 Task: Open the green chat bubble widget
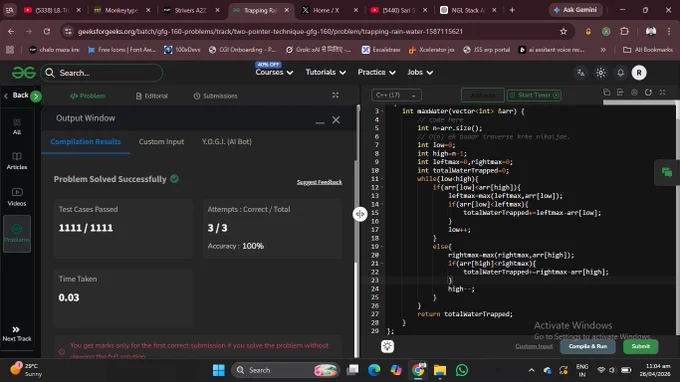point(667,173)
